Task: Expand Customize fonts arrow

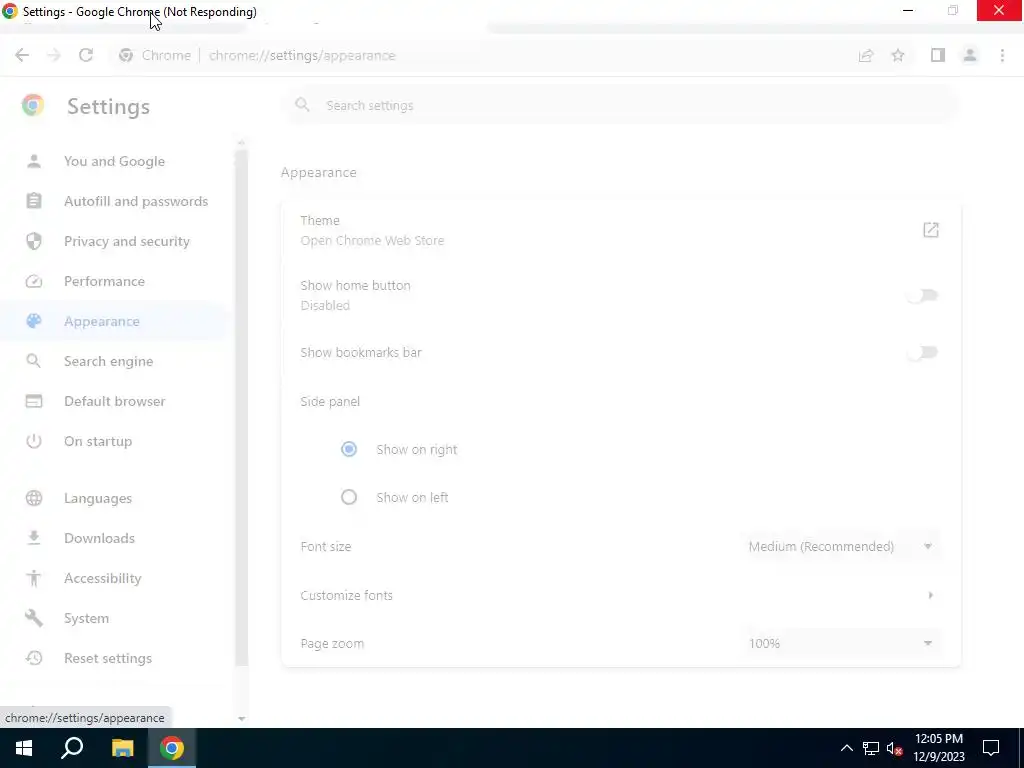Action: [x=931, y=595]
